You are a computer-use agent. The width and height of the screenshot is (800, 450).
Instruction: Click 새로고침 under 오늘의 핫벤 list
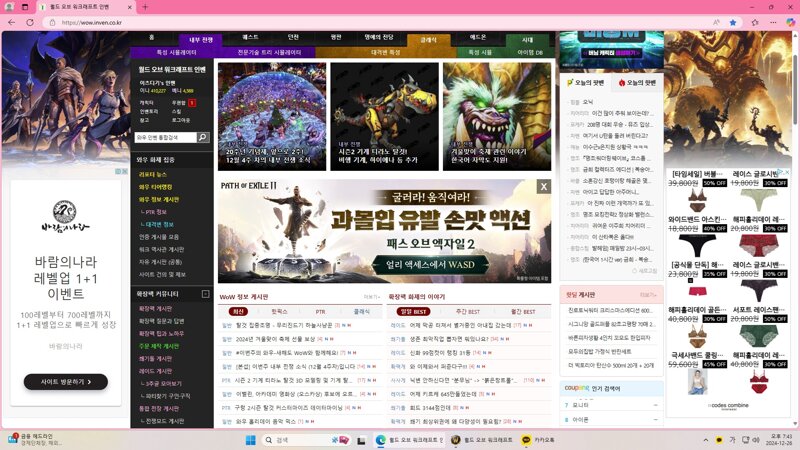645,271
